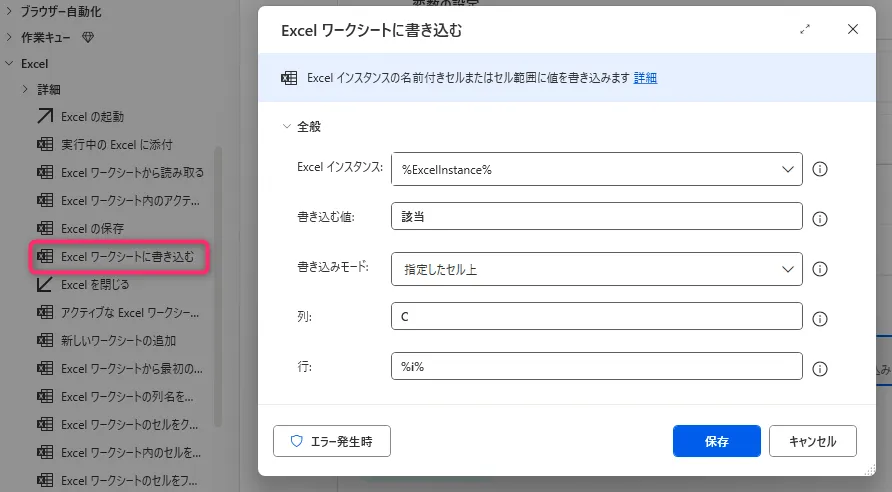892x492 pixels.
Task: Click the dialog expand arrows icon
Action: pyautogui.click(x=805, y=30)
